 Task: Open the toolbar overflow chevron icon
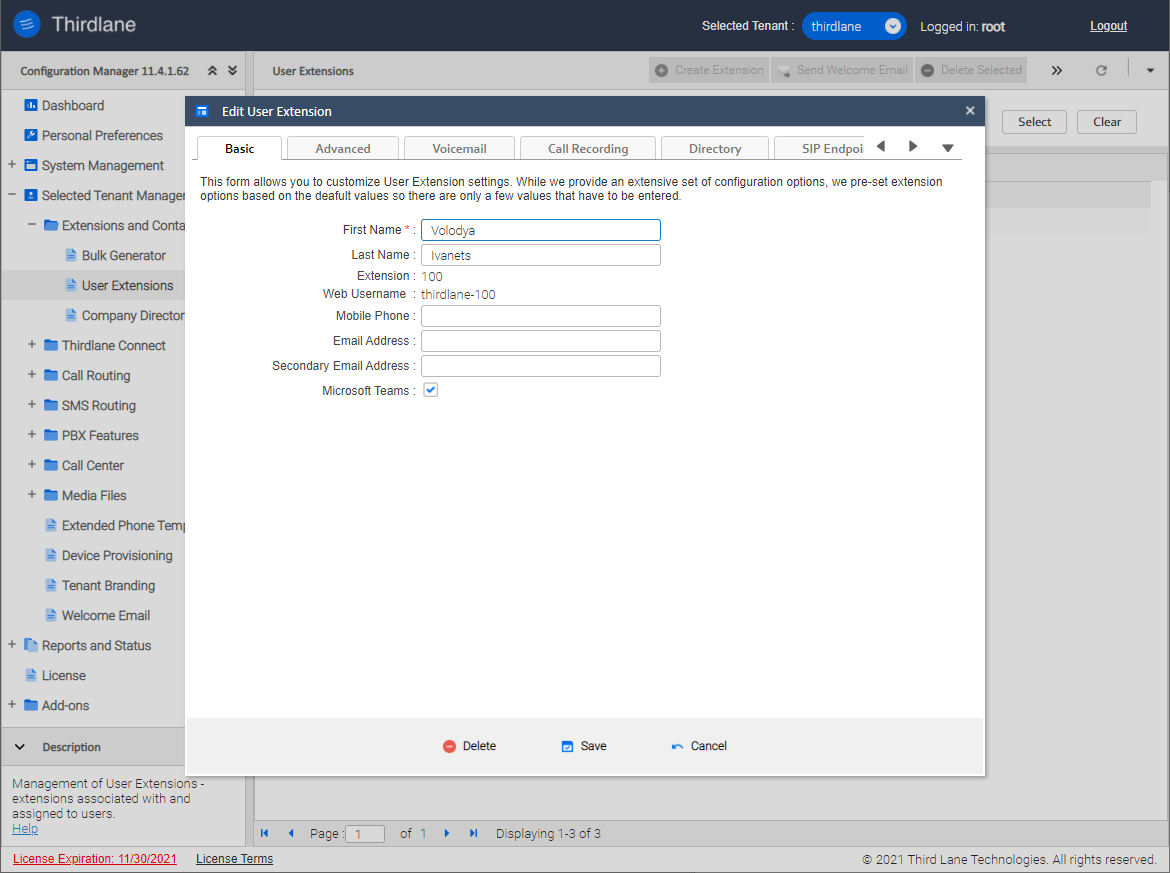1056,70
